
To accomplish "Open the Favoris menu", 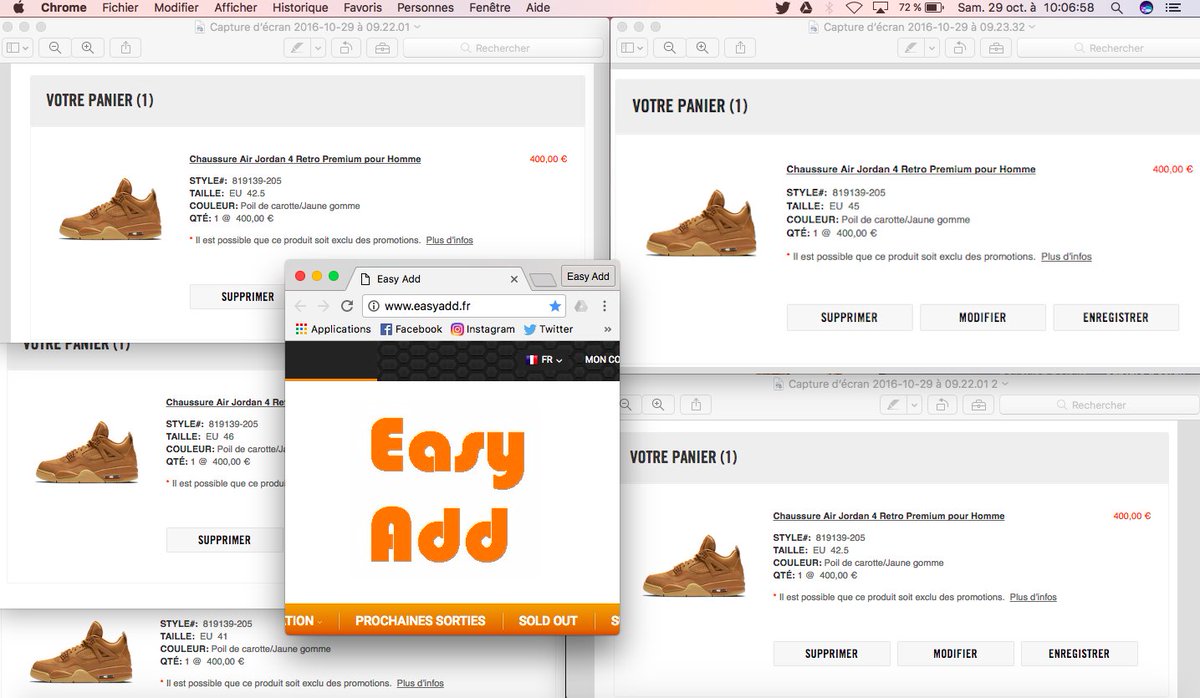I will pos(363,8).
